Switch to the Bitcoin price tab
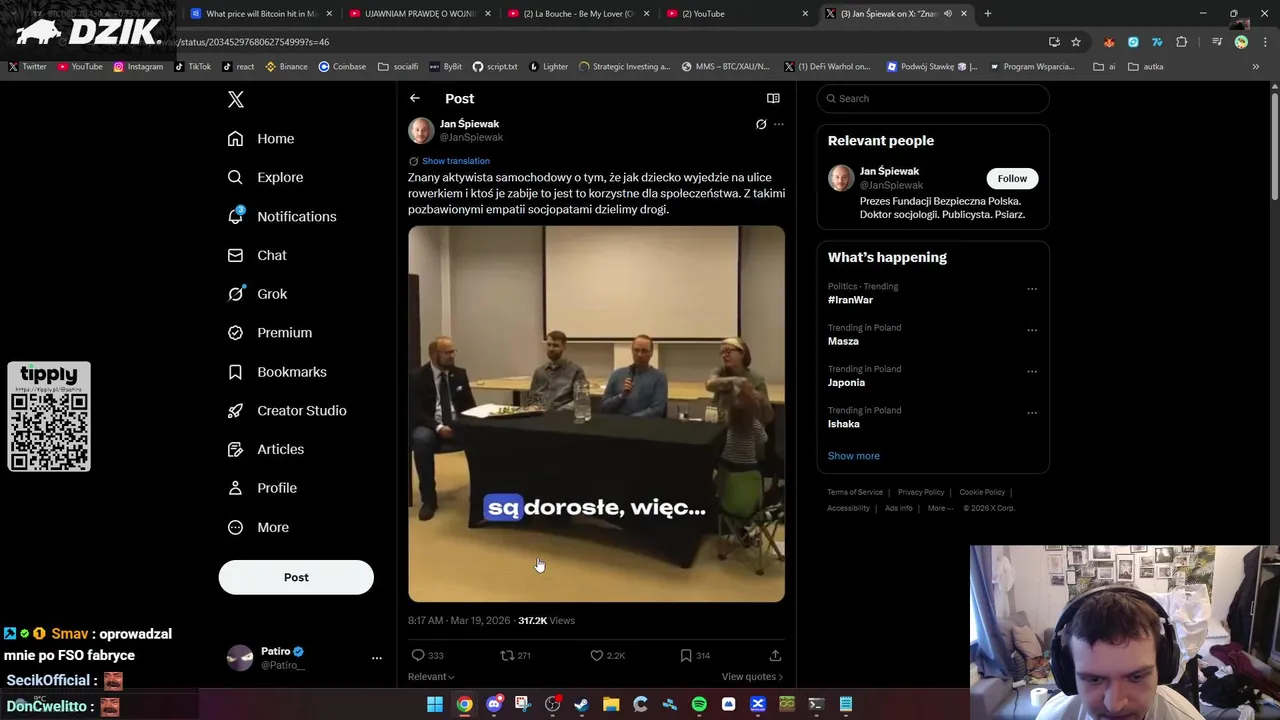The height and width of the screenshot is (720, 1280). (x=260, y=14)
